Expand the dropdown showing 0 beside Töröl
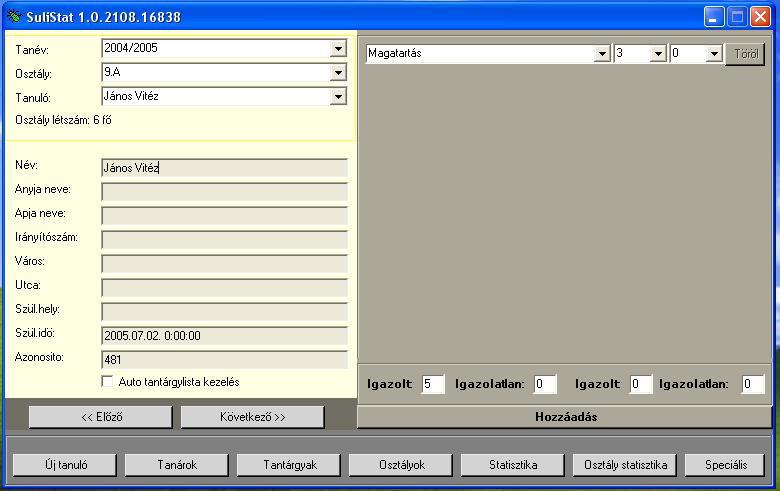 click(x=714, y=53)
